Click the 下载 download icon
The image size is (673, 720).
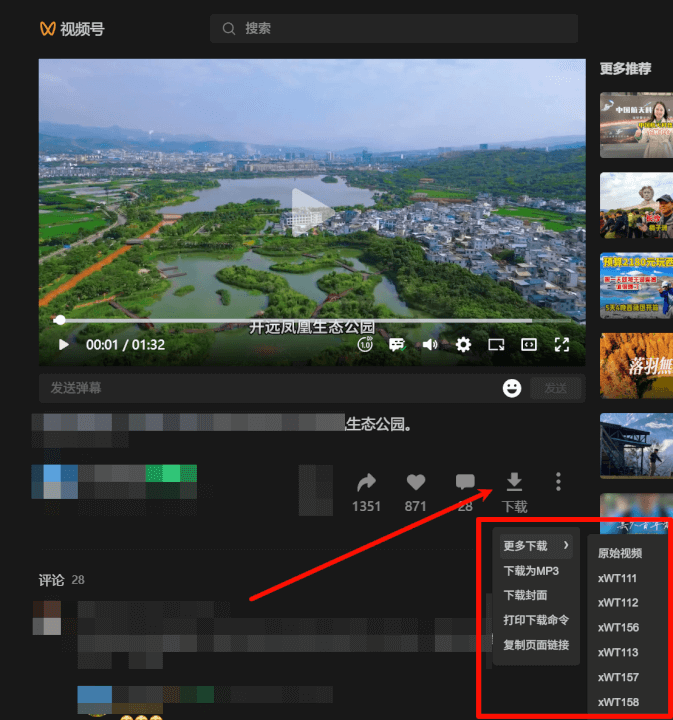coord(514,481)
